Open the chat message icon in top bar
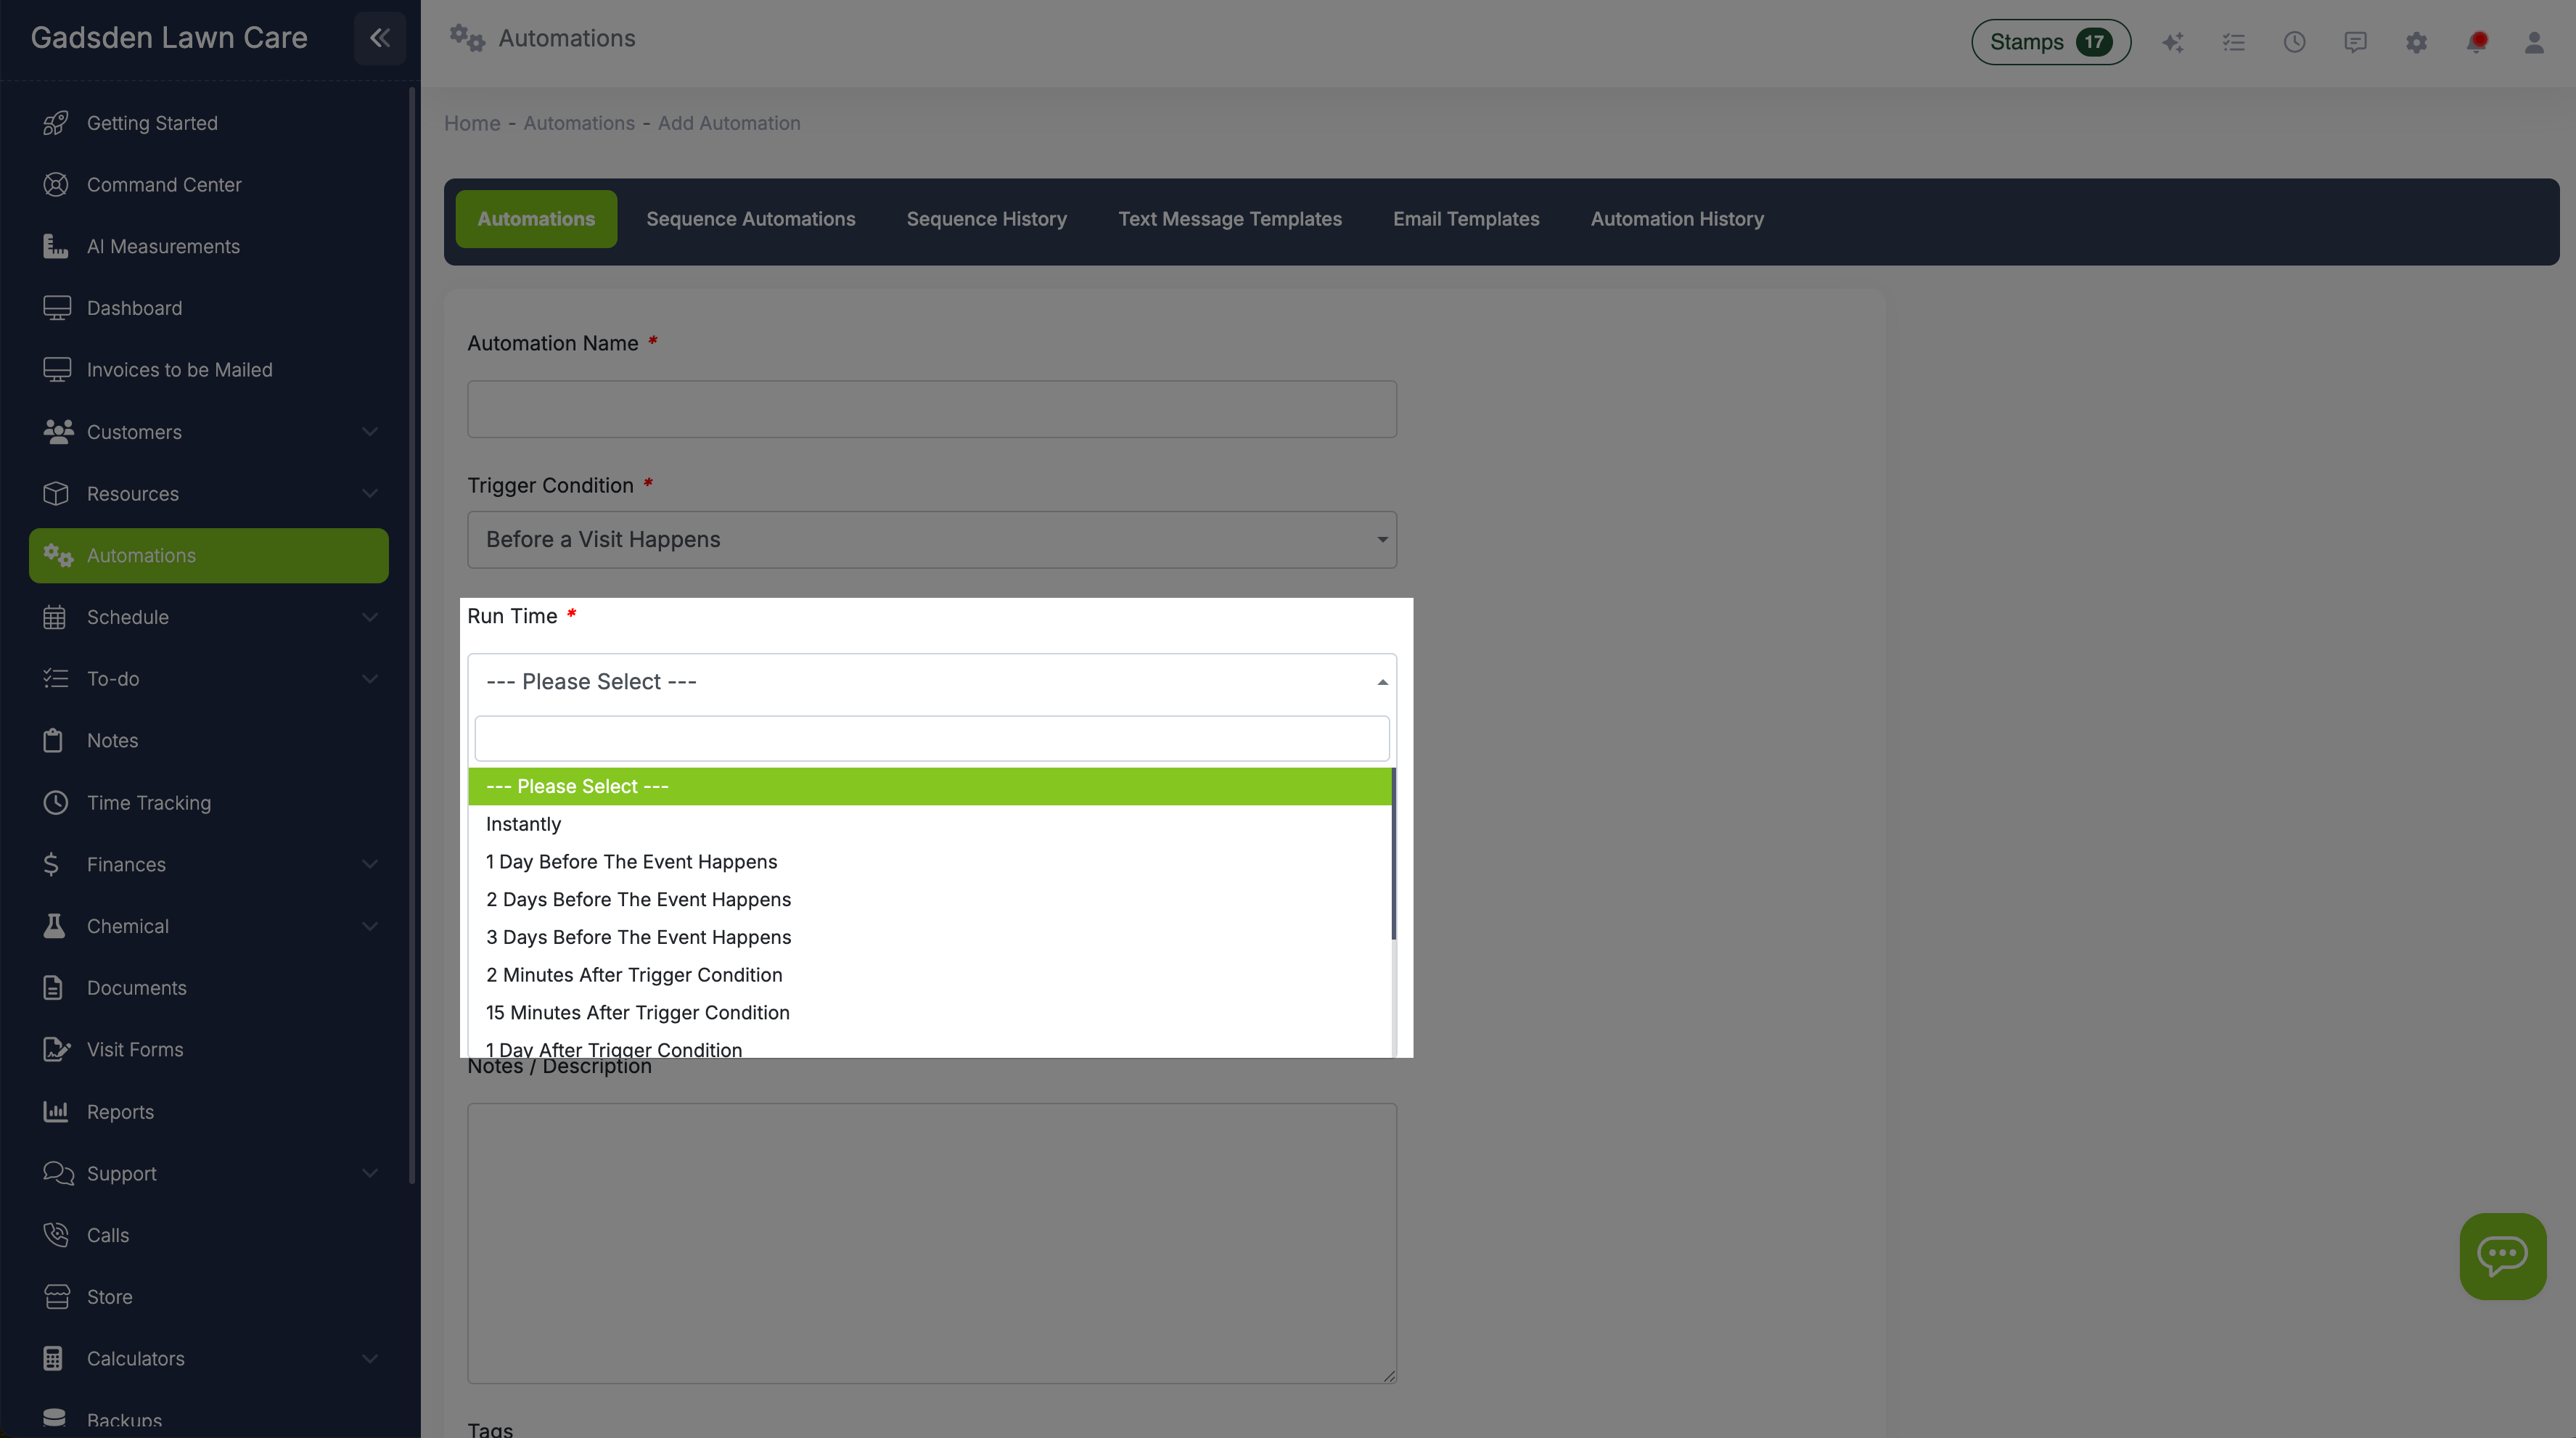The height and width of the screenshot is (1438, 2576). [x=2356, y=42]
